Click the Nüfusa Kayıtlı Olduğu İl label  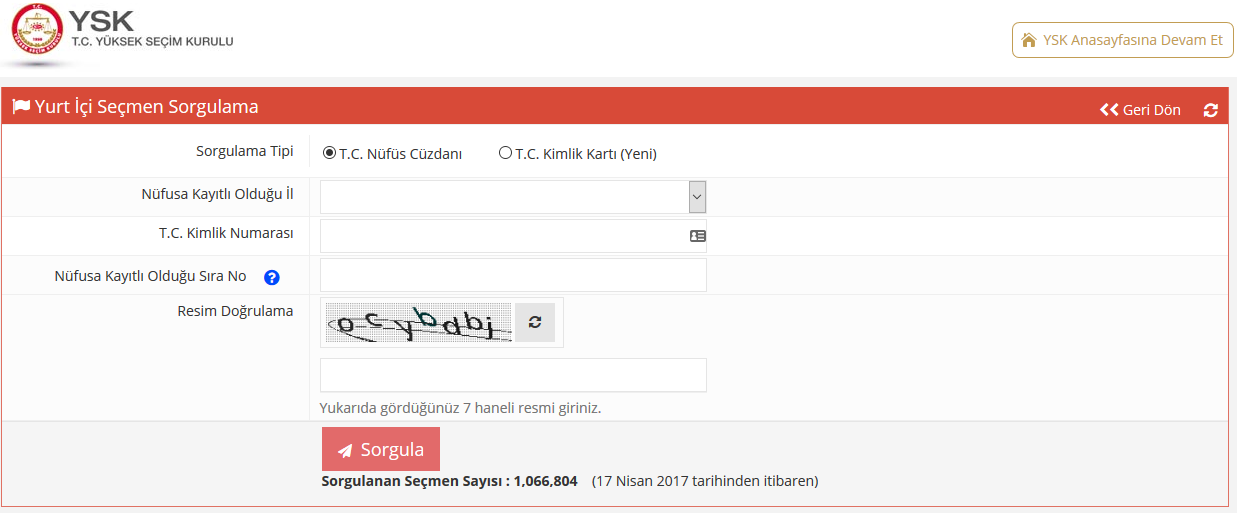218,194
